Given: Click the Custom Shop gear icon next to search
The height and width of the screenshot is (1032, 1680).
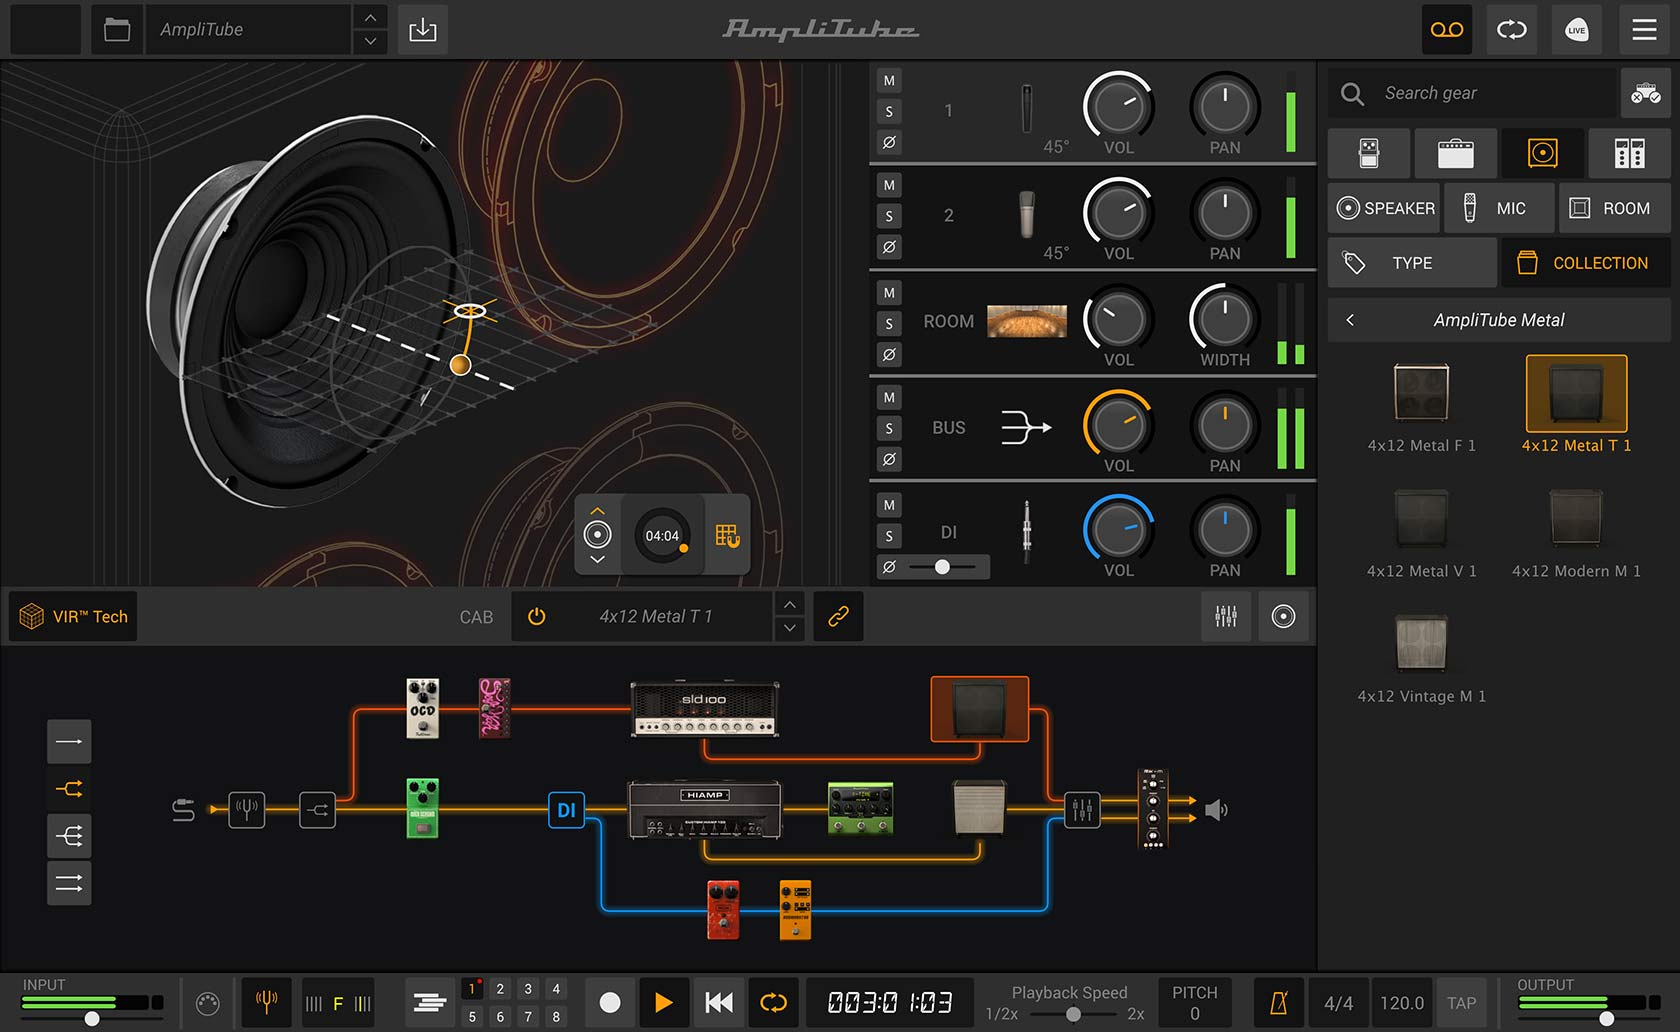Looking at the screenshot, I should 1645,94.
